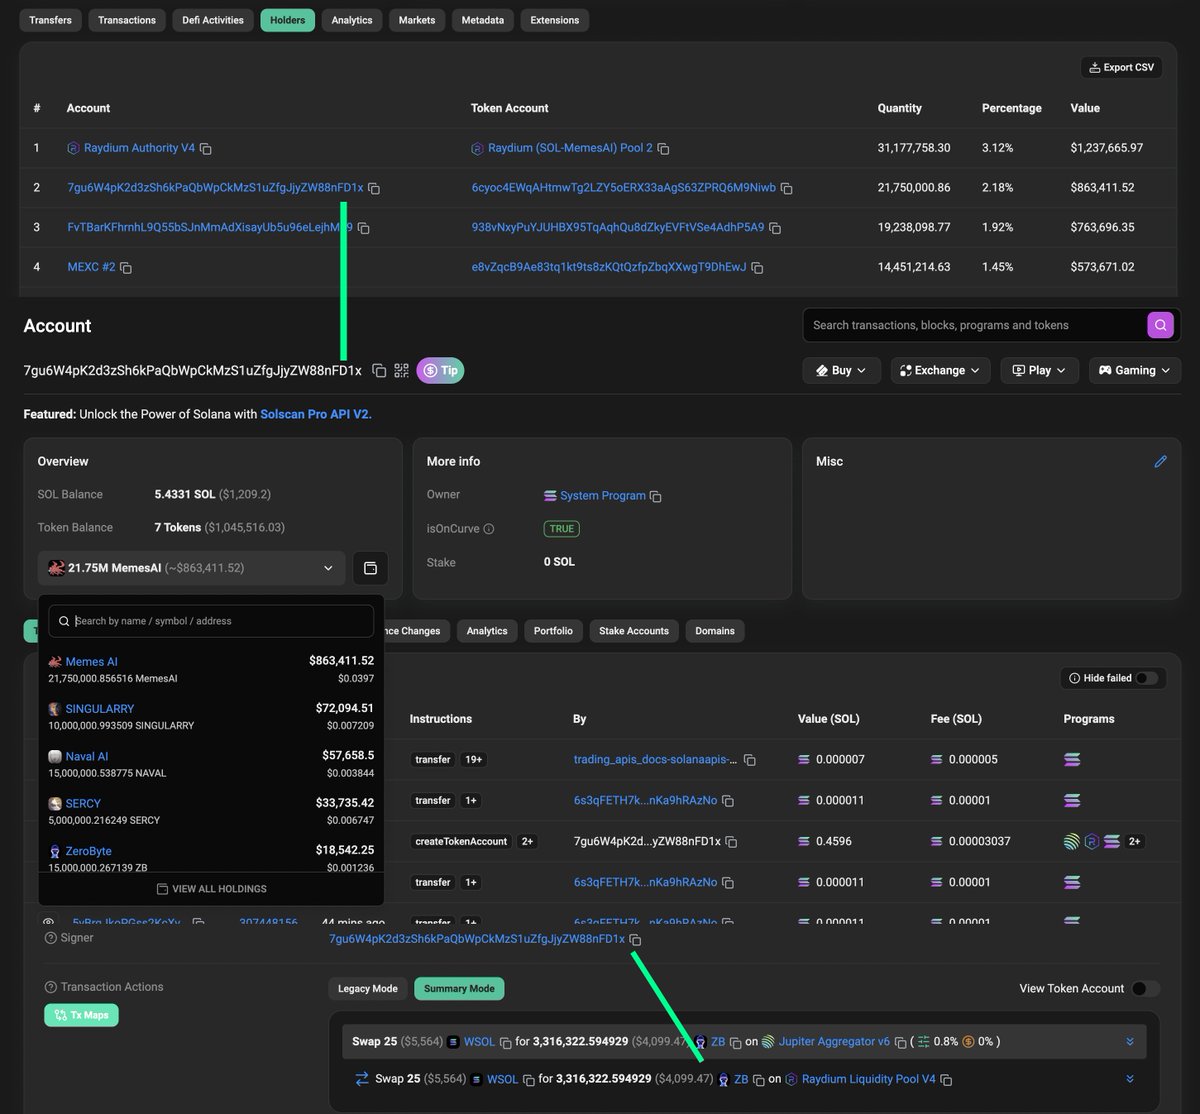Open the Tx Maps button
The width and height of the screenshot is (1200, 1114).
pos(81,1015)
